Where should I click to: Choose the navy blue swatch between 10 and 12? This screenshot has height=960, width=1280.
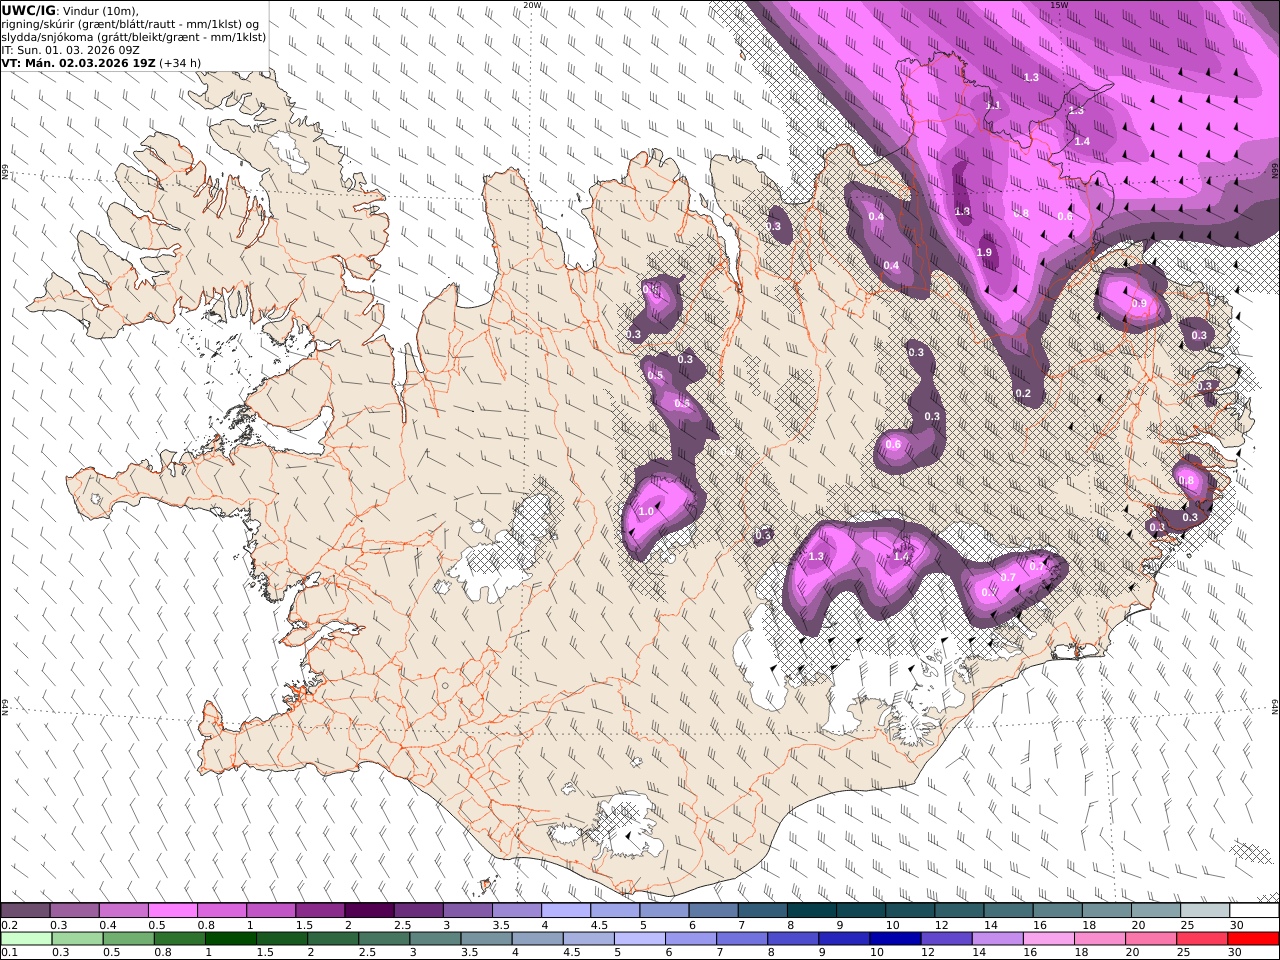pyautogui.click(x=894, y=939)
